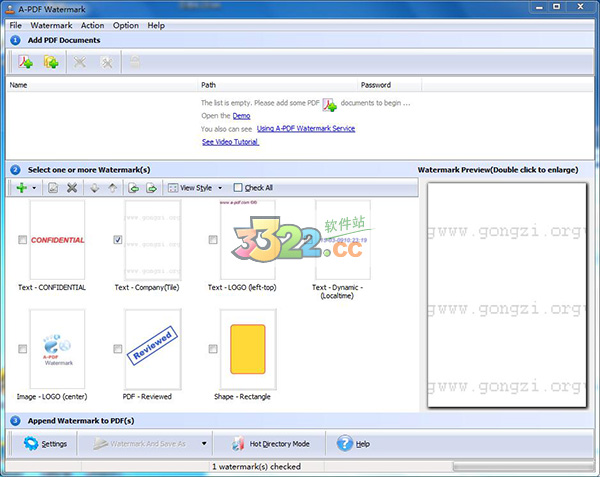This screenshot has width=600, height=477.
Task: Open the Watermark menu
Action: pyautogui.click(x=51, y=26)
